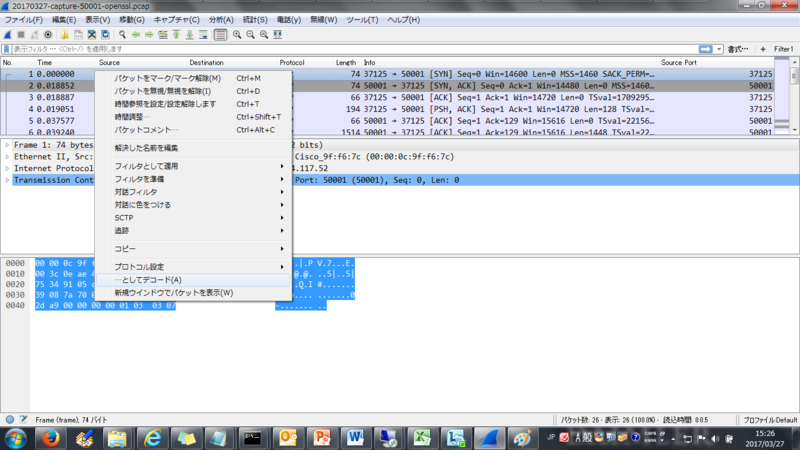Screen dimensions: 800x450
Task: Reload this capture file icon
Action: (x=105, y=35)
